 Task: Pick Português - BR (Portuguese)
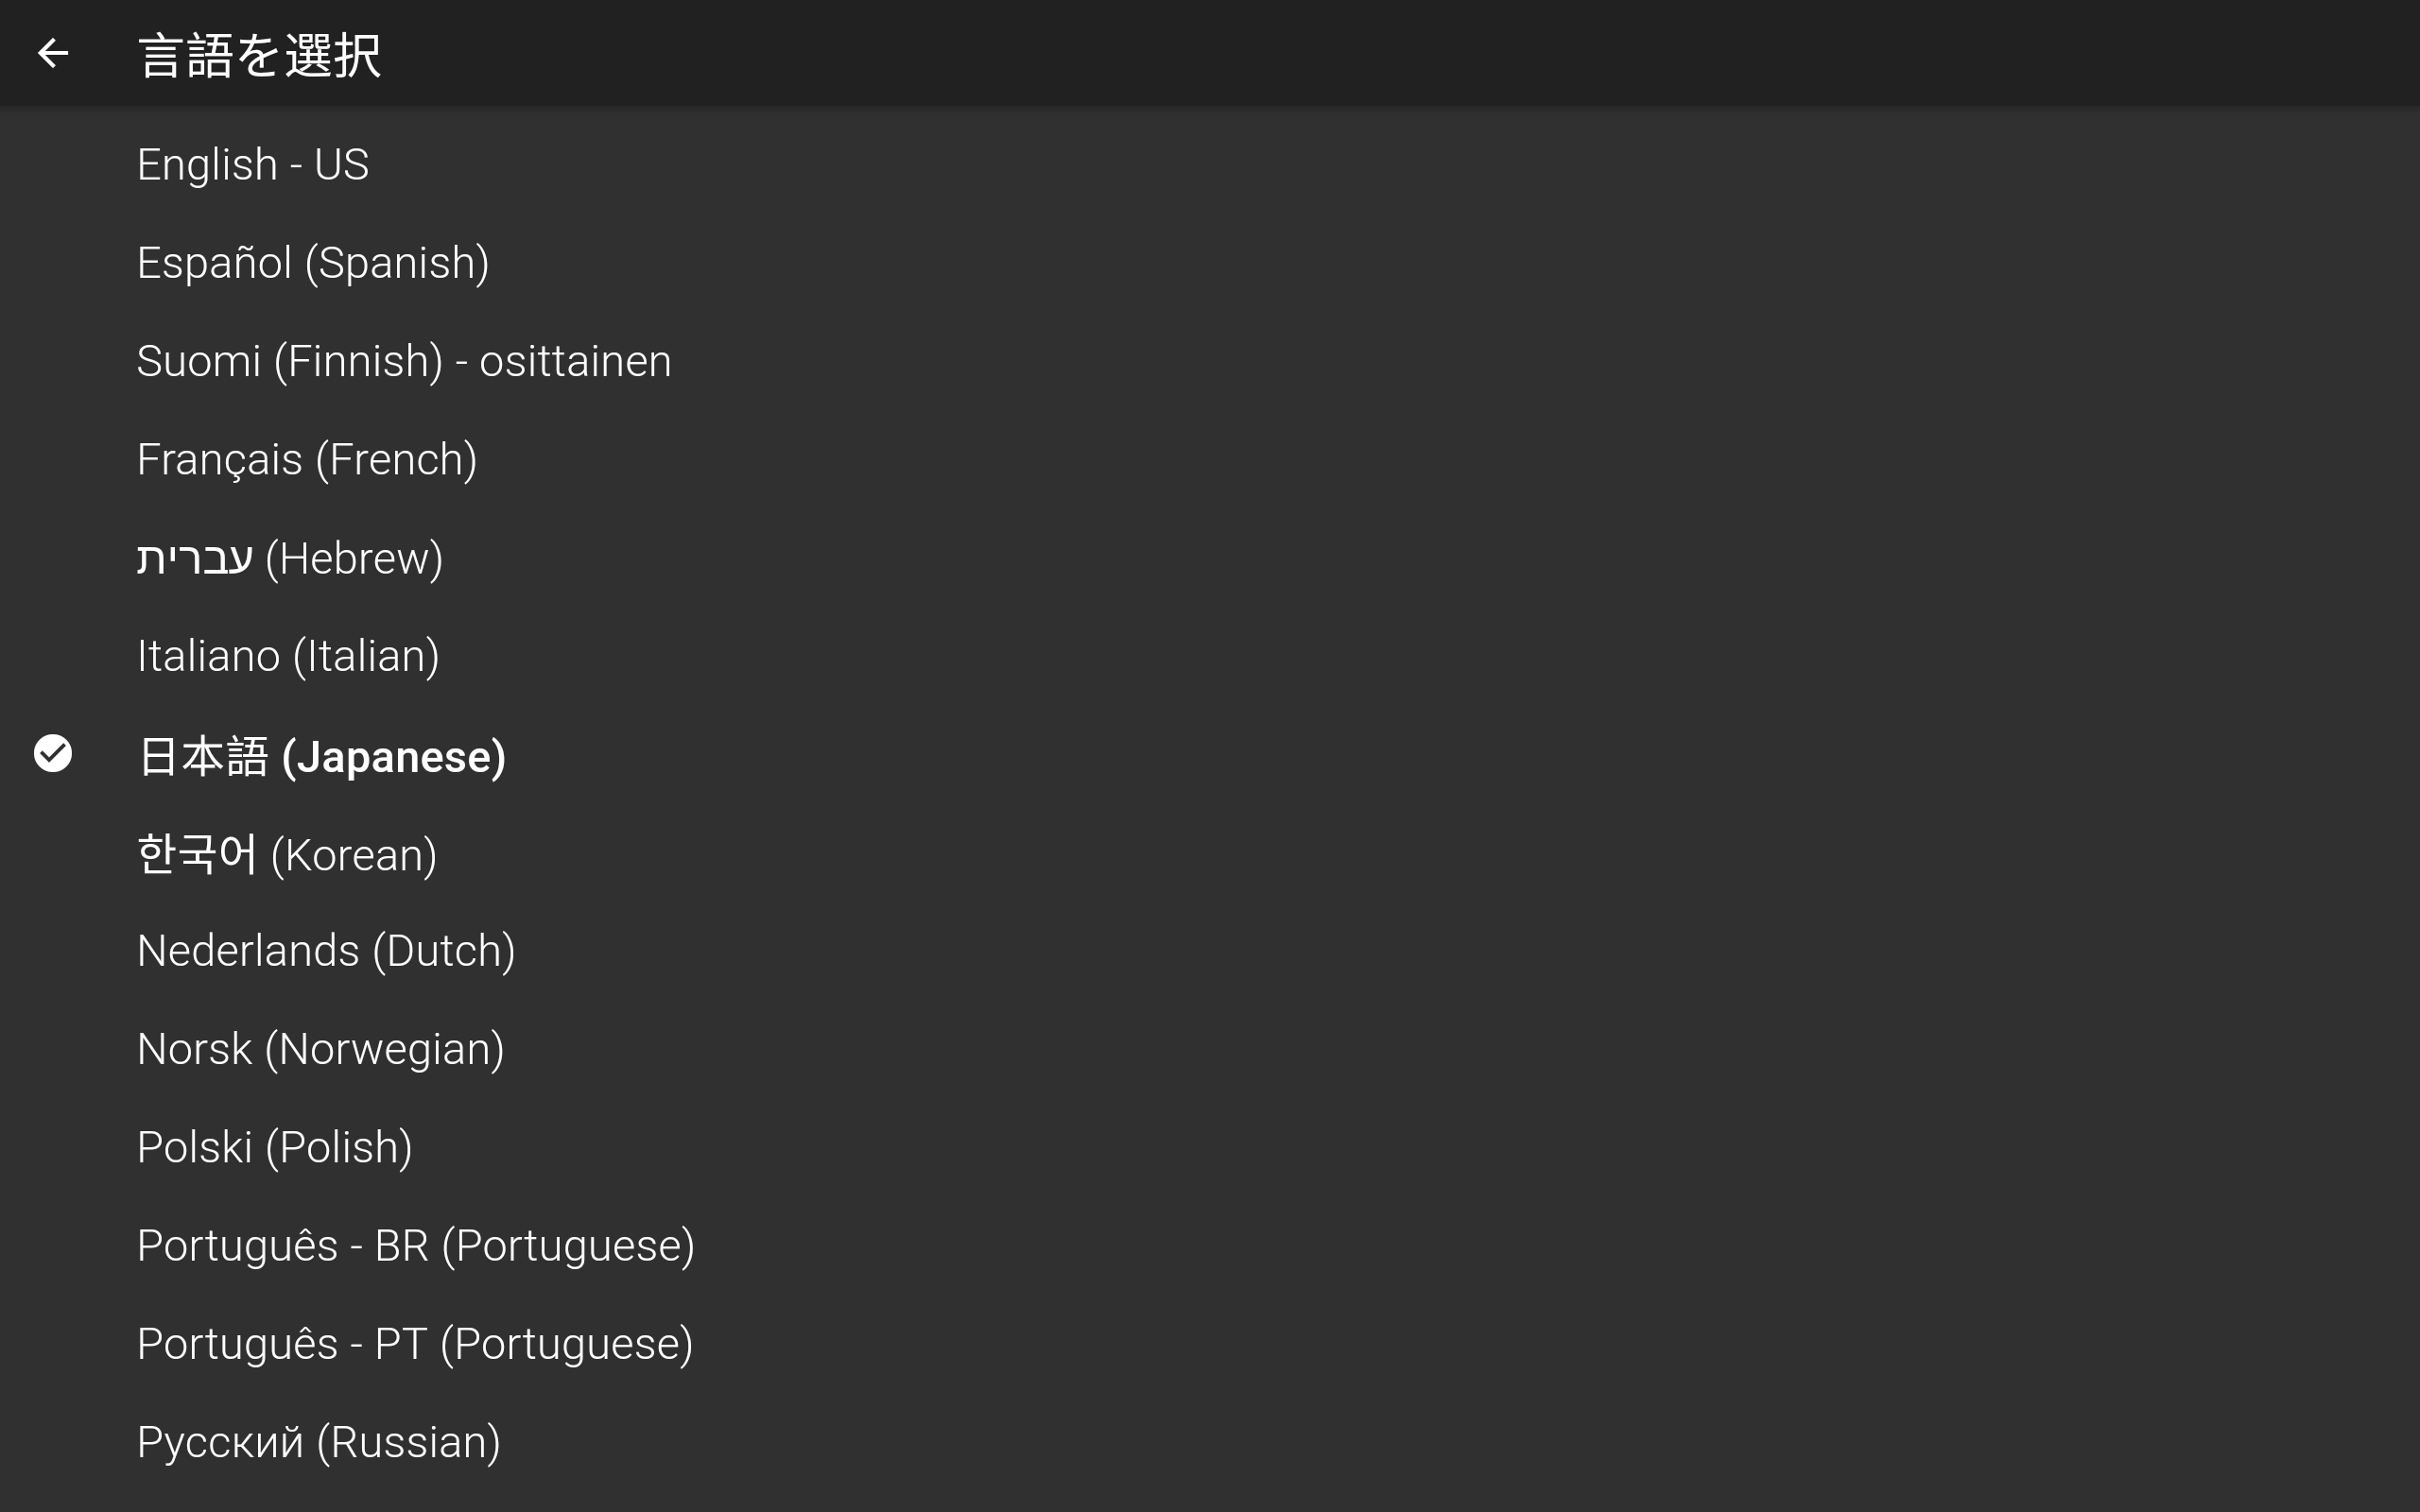pos(1210,1246)
